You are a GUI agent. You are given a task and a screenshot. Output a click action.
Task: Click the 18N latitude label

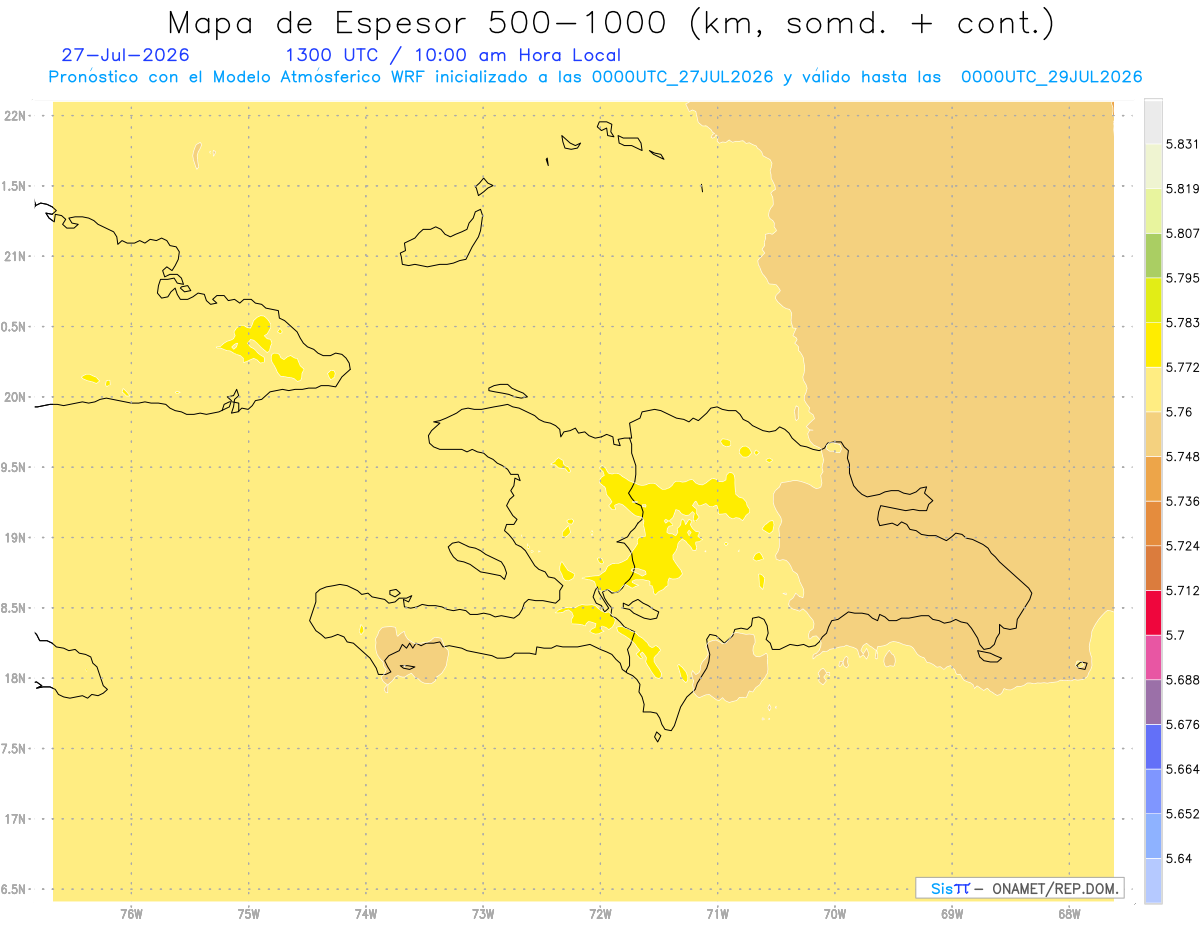coord(14,678)
